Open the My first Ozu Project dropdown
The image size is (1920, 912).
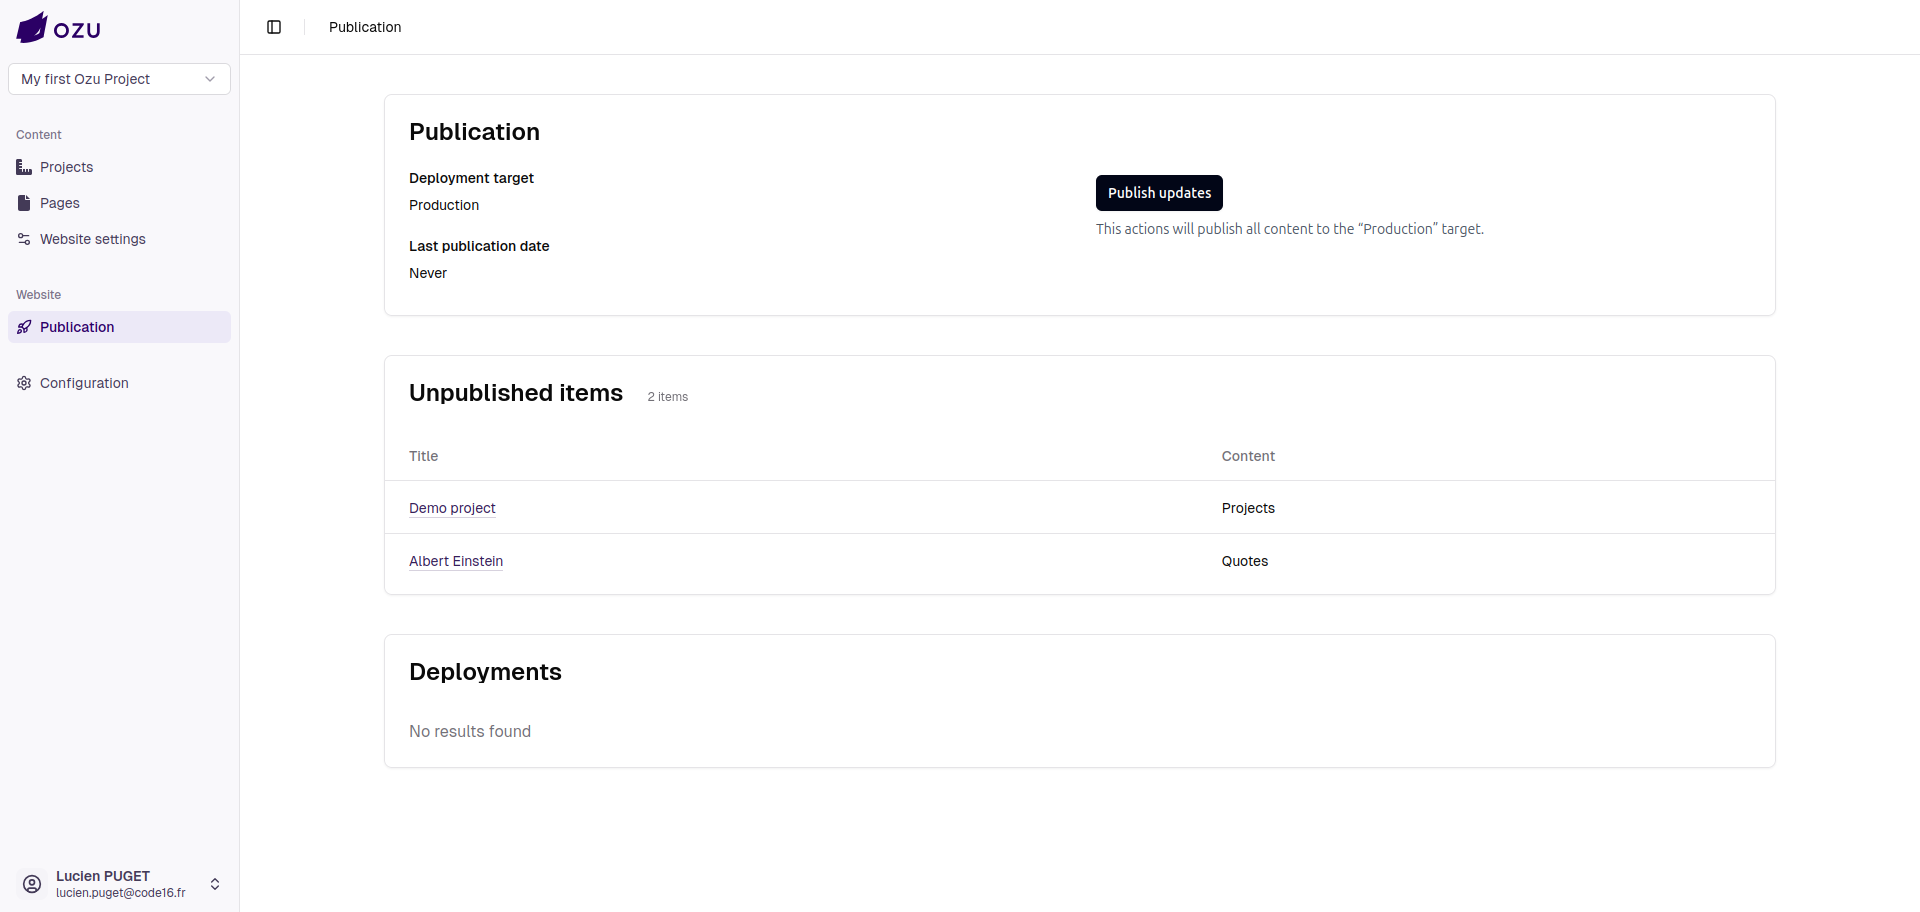[119, 79]
